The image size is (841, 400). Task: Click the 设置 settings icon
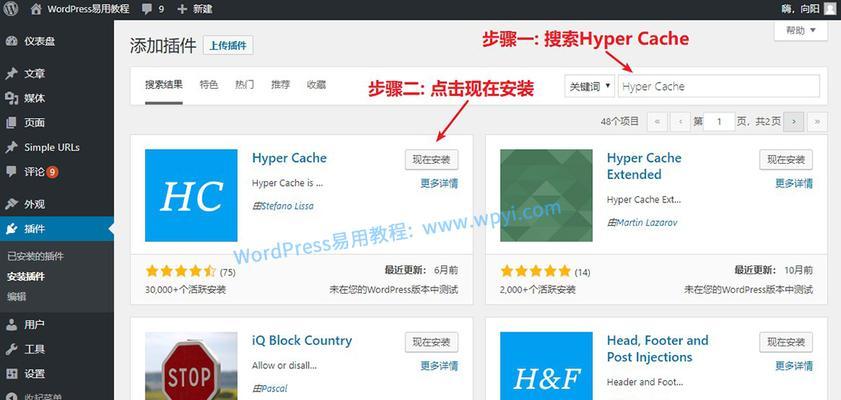pyautogui.click(x=11, y=374)
